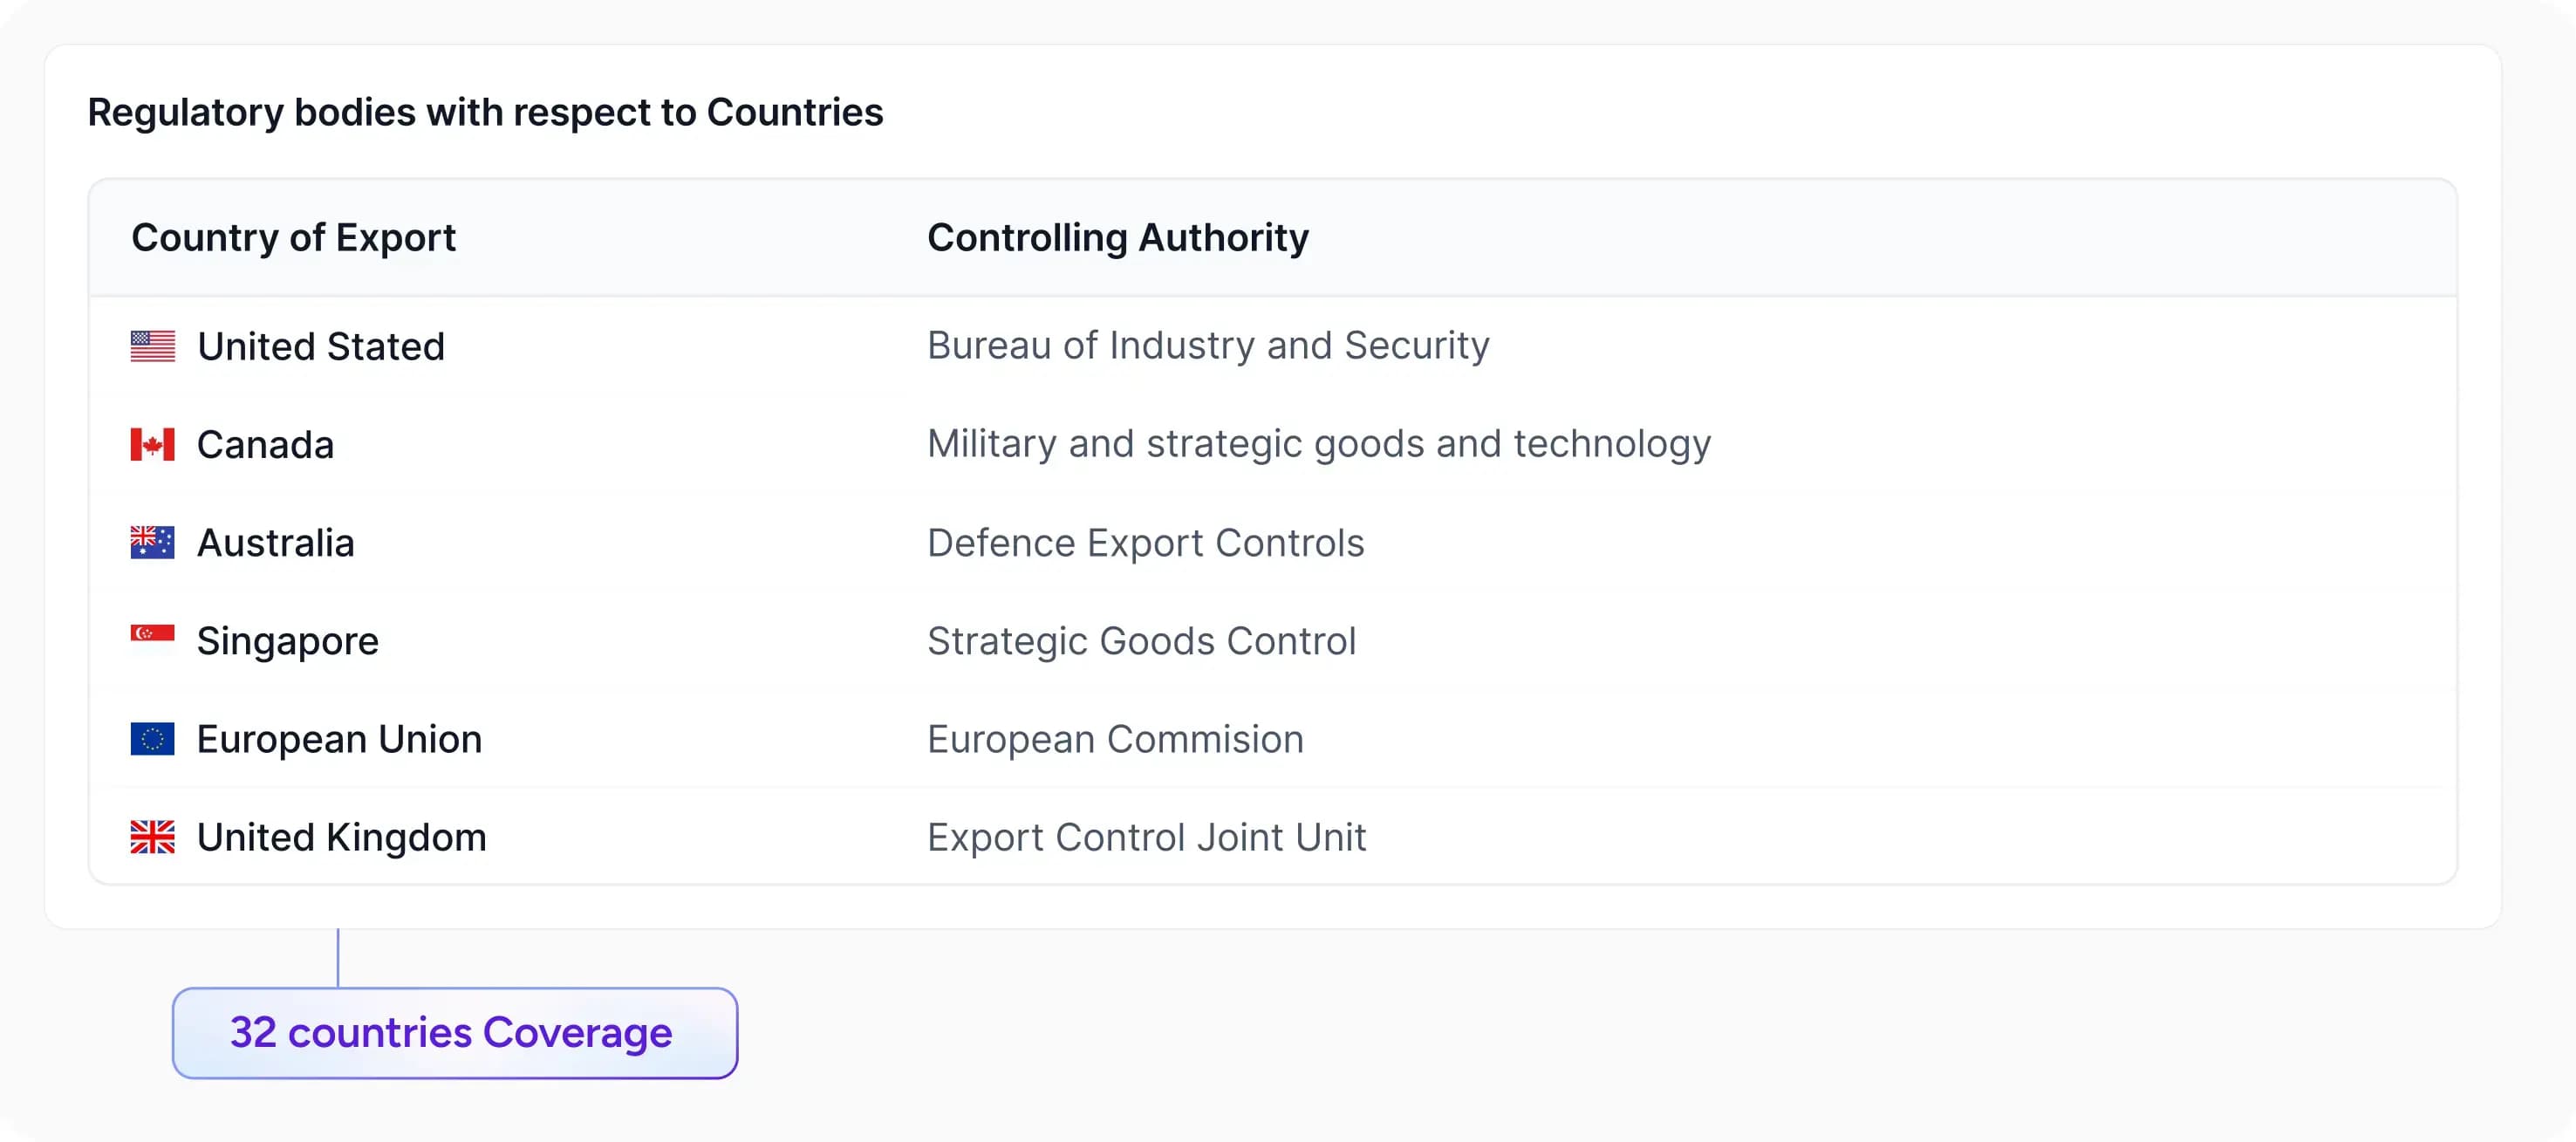Click the United States flag icon
Screen dimensions: 2576x1142
152,346
